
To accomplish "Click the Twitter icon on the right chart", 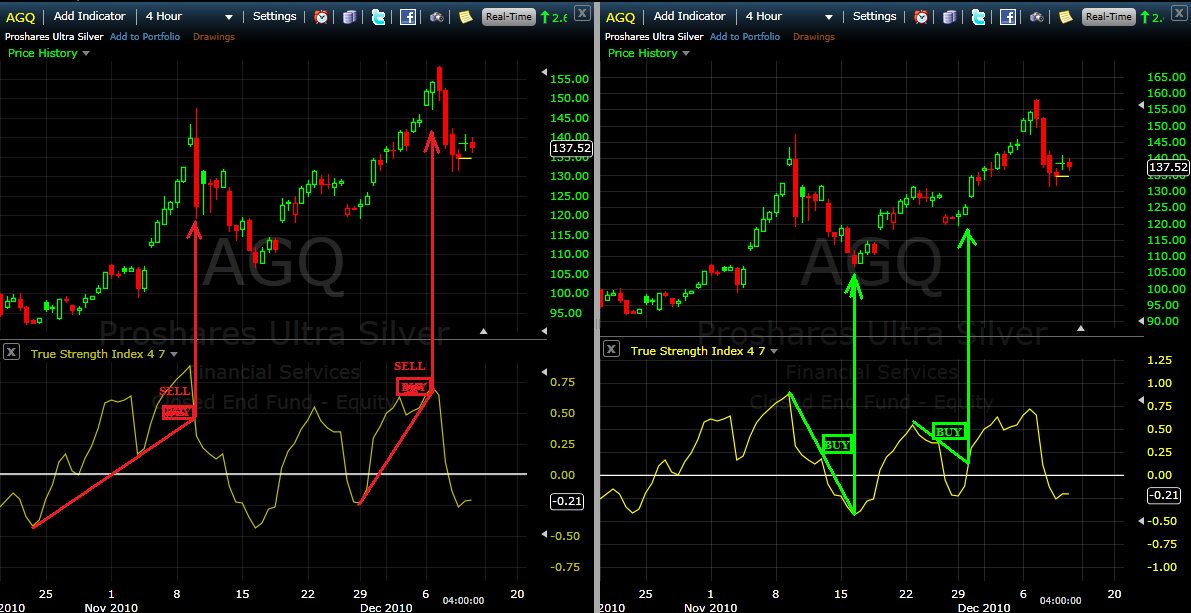I will [x=978, y=16].
